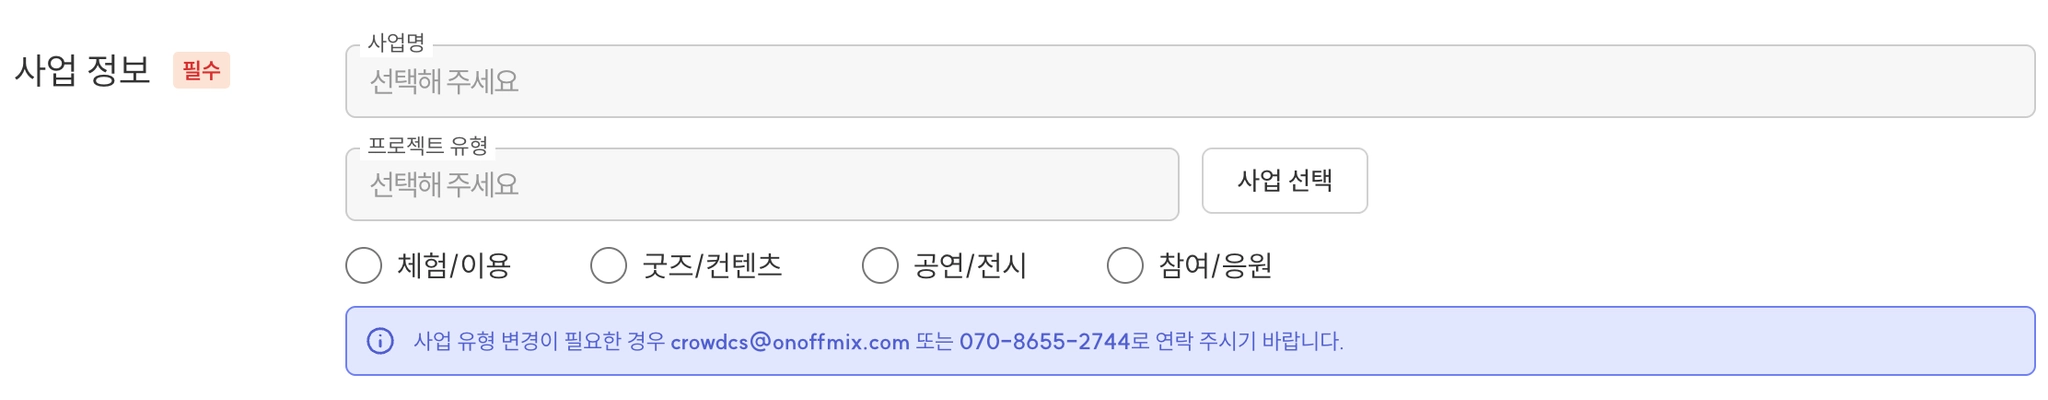This screenshot has height=400, width=2048.
Task: Click the 체험/이용 label text
Action: (x=454, y=266)
